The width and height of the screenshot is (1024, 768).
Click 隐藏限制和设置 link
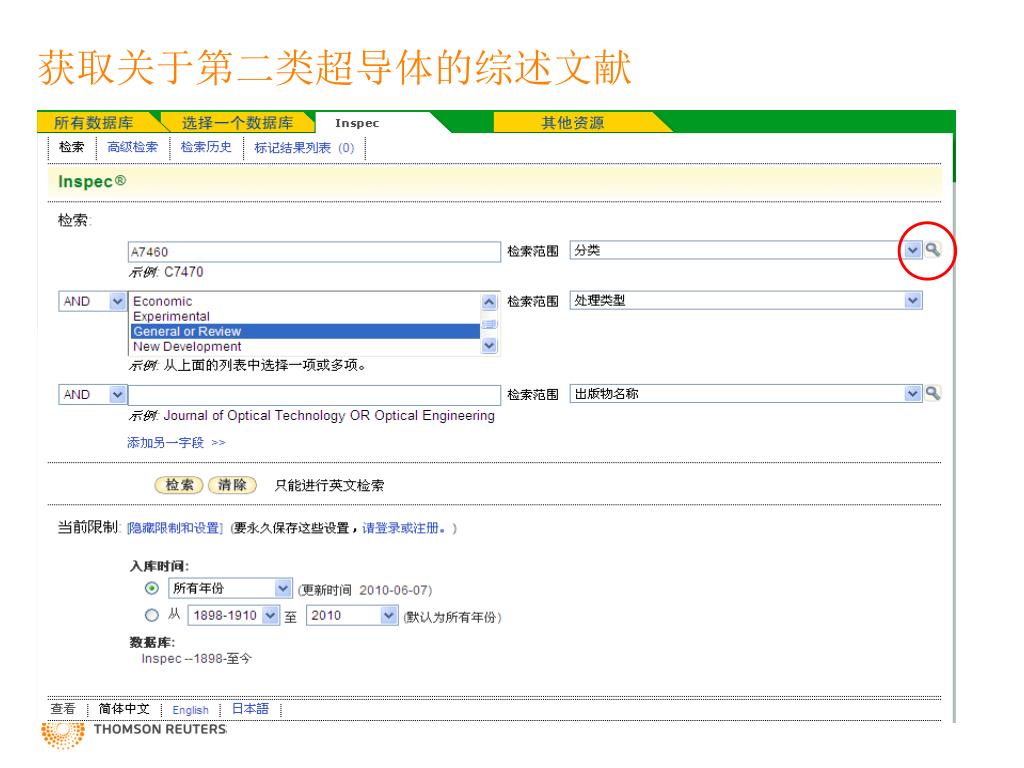point(174,528)
